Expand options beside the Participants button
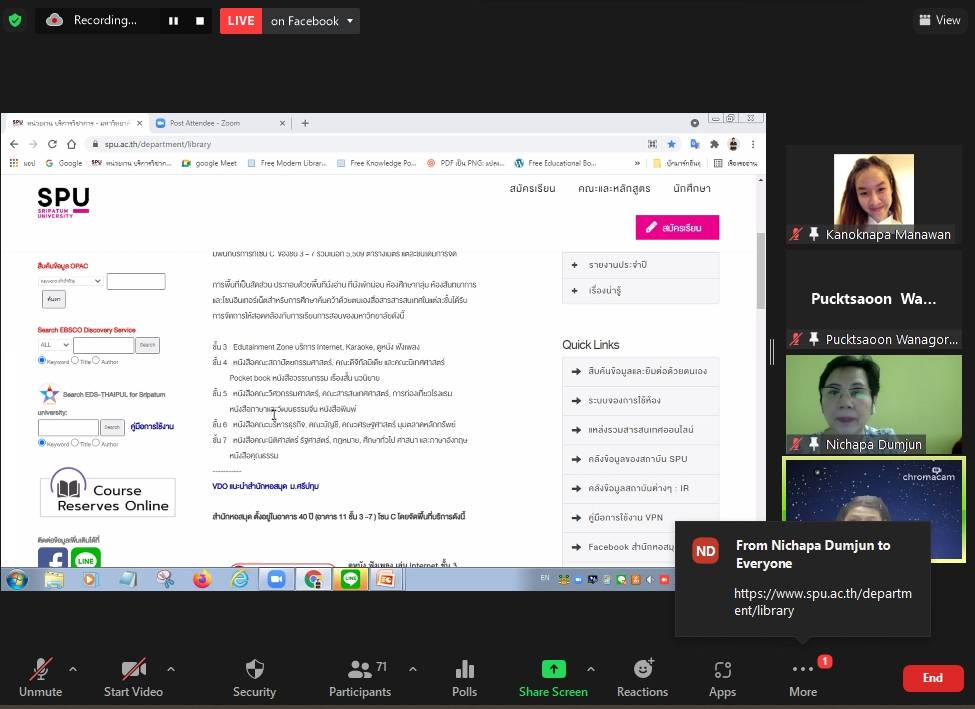The height and width of the screenshot is (709, 975). [x=413, y=669]
